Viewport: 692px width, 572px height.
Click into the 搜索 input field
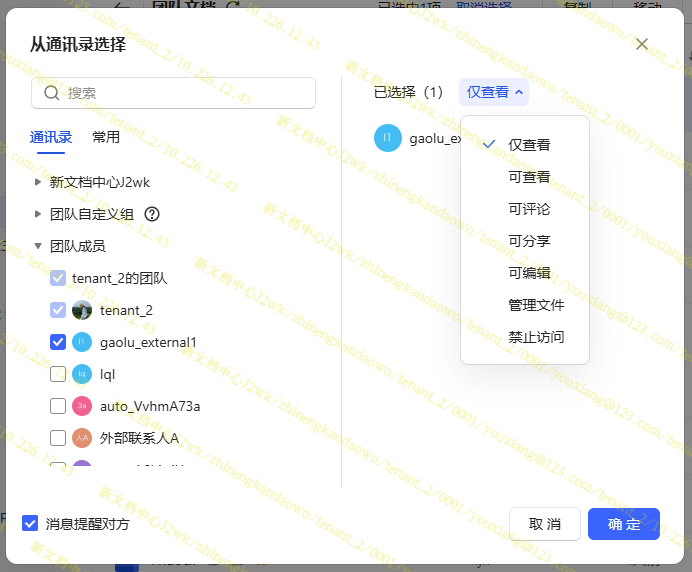[x=185, y=93]
